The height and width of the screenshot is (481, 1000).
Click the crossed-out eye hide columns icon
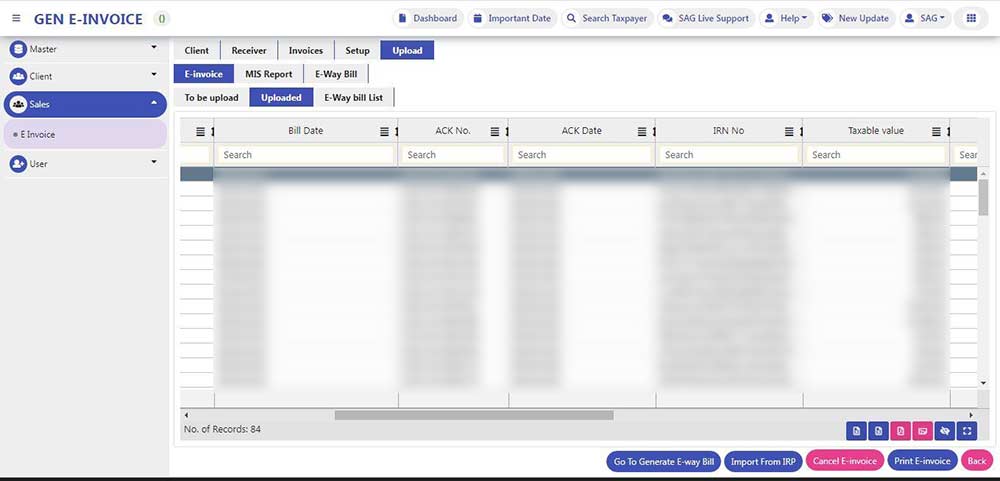coord(944,430)
